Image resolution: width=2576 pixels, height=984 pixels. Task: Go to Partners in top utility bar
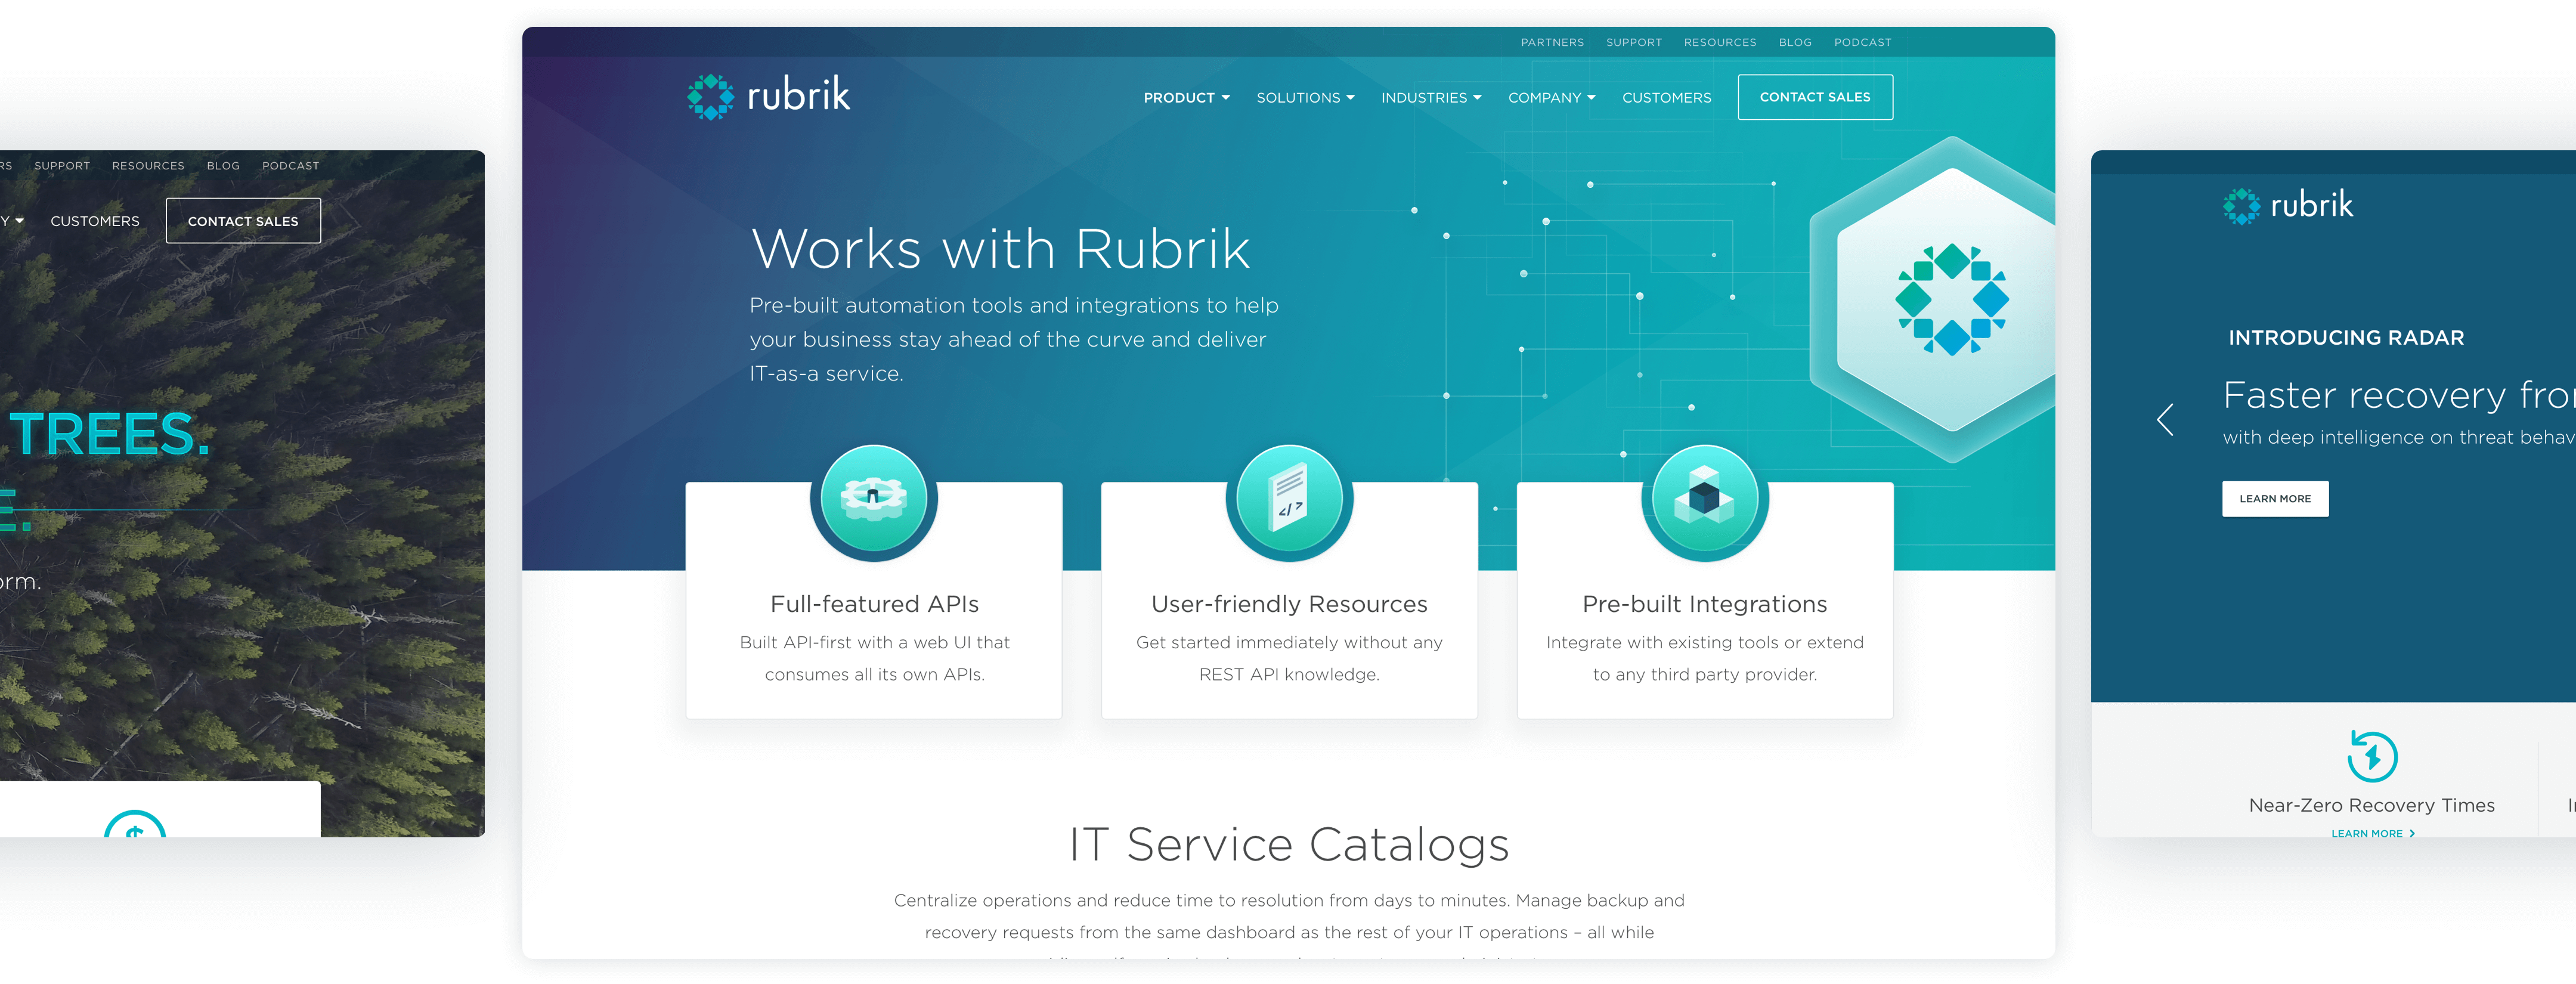click(x=1552, y=43)
